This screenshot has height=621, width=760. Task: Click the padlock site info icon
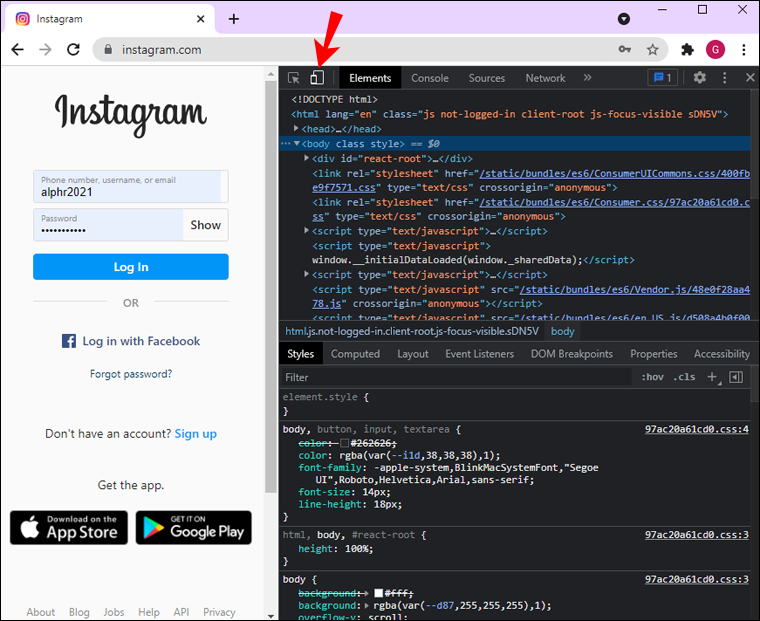pos(109,49)
